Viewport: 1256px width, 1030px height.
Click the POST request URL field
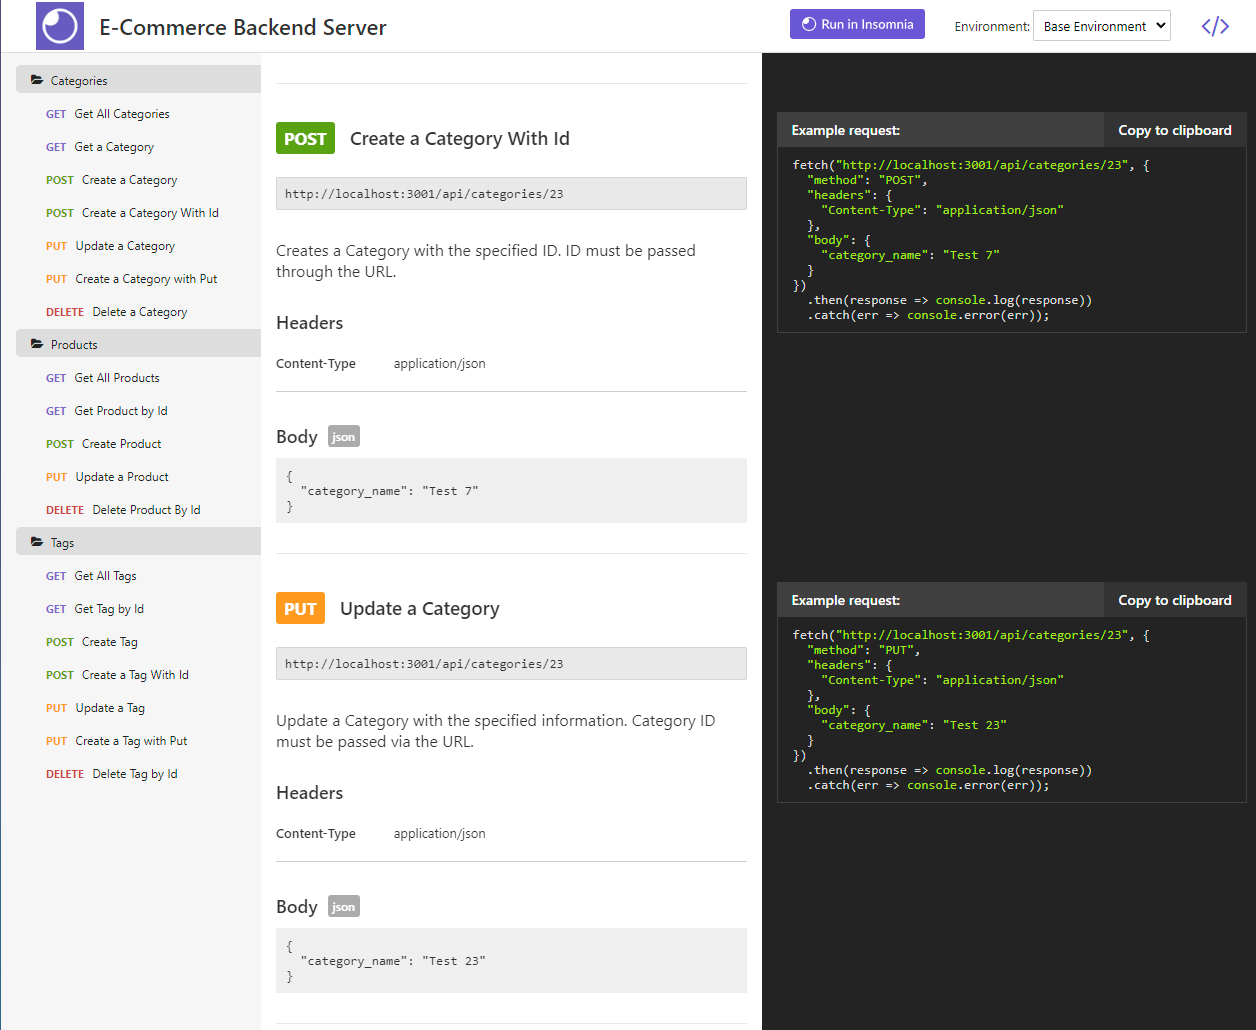511,194
